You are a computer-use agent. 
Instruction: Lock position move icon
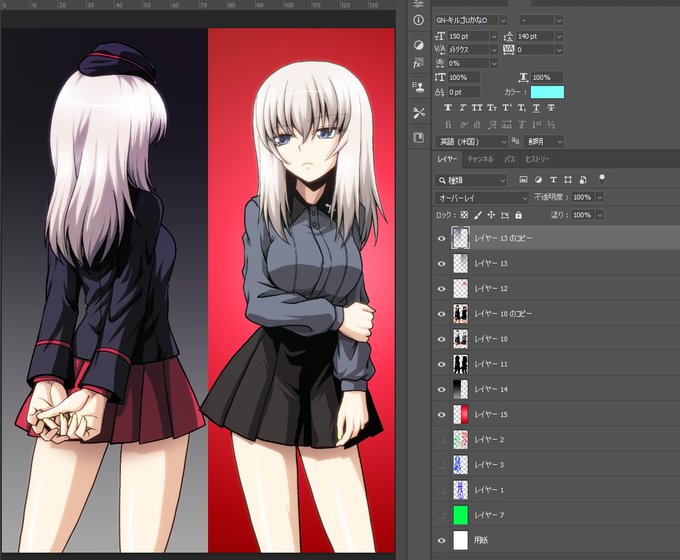pos(491,215)
